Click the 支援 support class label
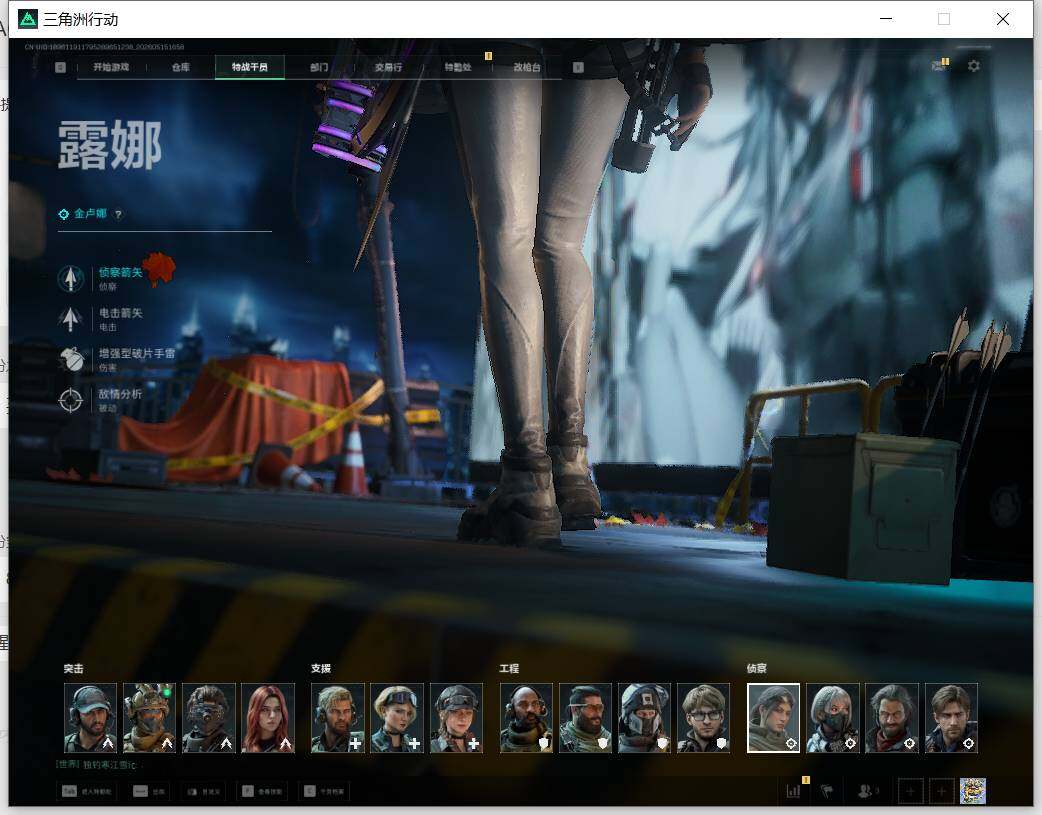 pyautogui.click(x=321, y=669)
